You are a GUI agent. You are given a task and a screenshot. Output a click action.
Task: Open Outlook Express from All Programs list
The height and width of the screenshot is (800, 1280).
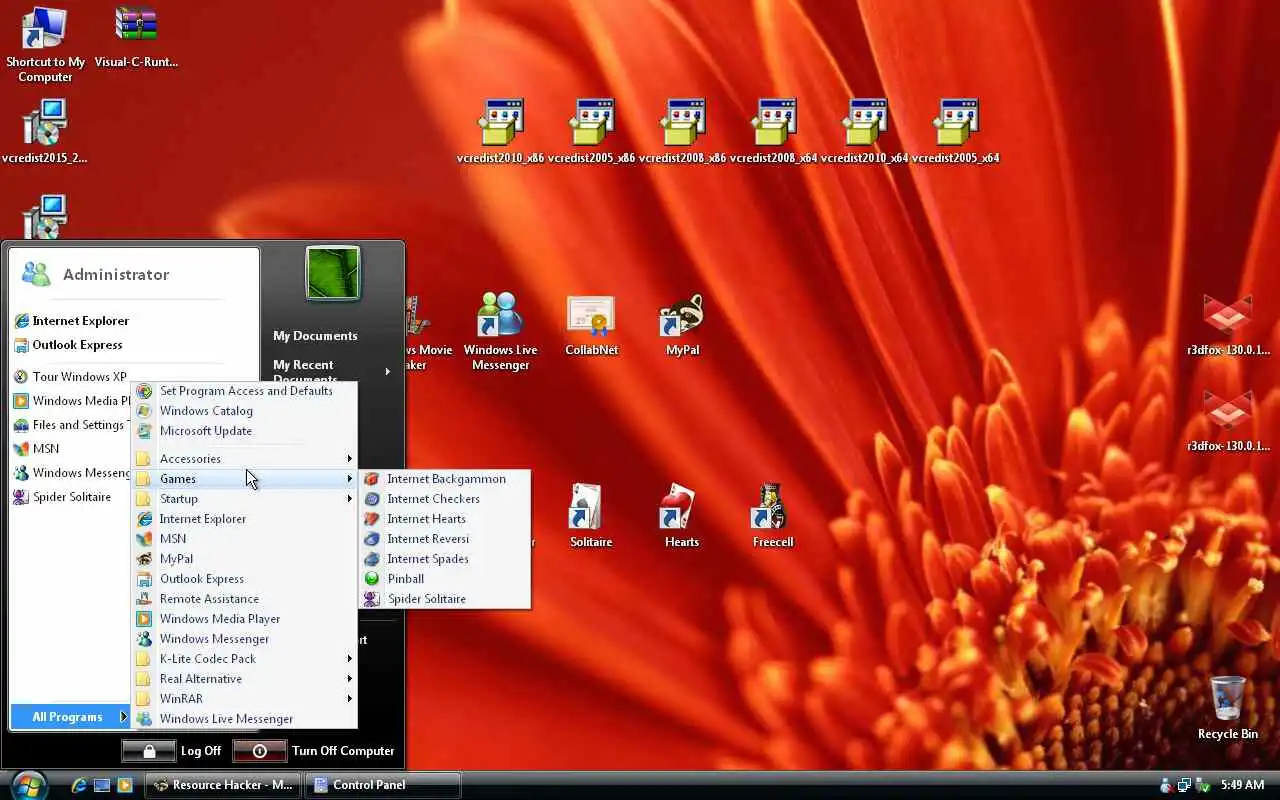(245, 579)
